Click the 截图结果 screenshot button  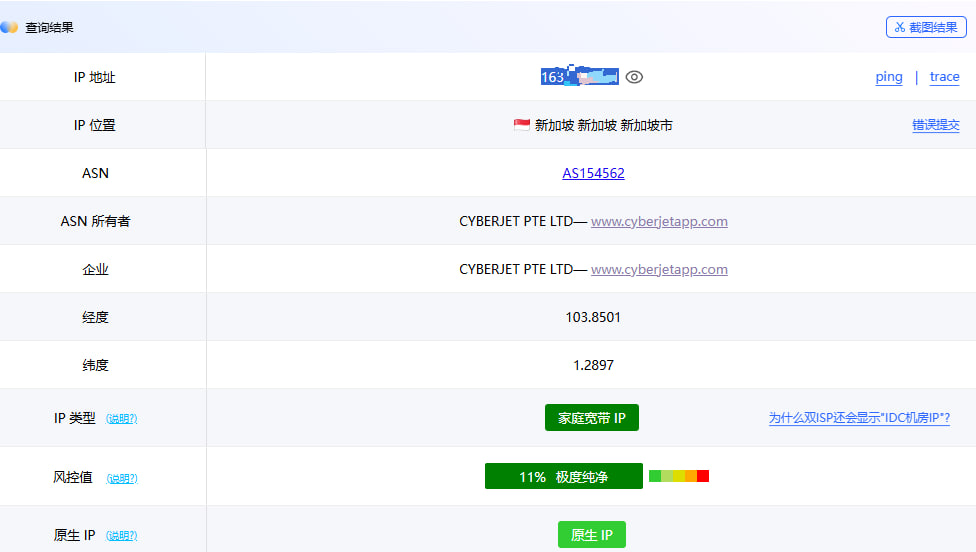point(925,27)
